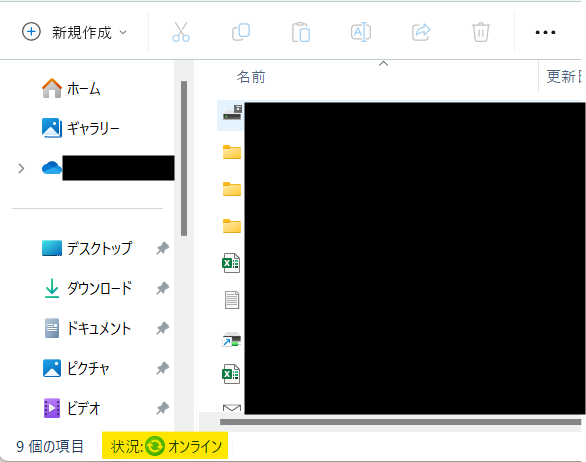The width and height of the screenshot is (586, 462).
Task: Expand the OneDrive tree node chevron
Action: (x=21, y=169)
